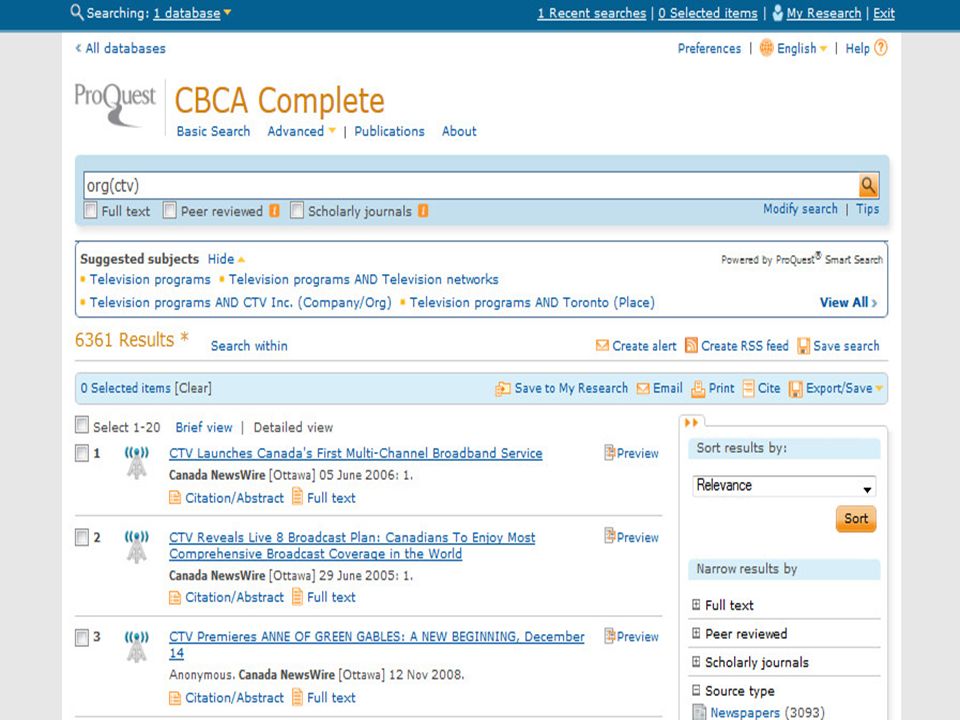Click the magnifier icon beside Searching
Image resolution: width=960 pixels, height=720 pixels.
point(77,12)
